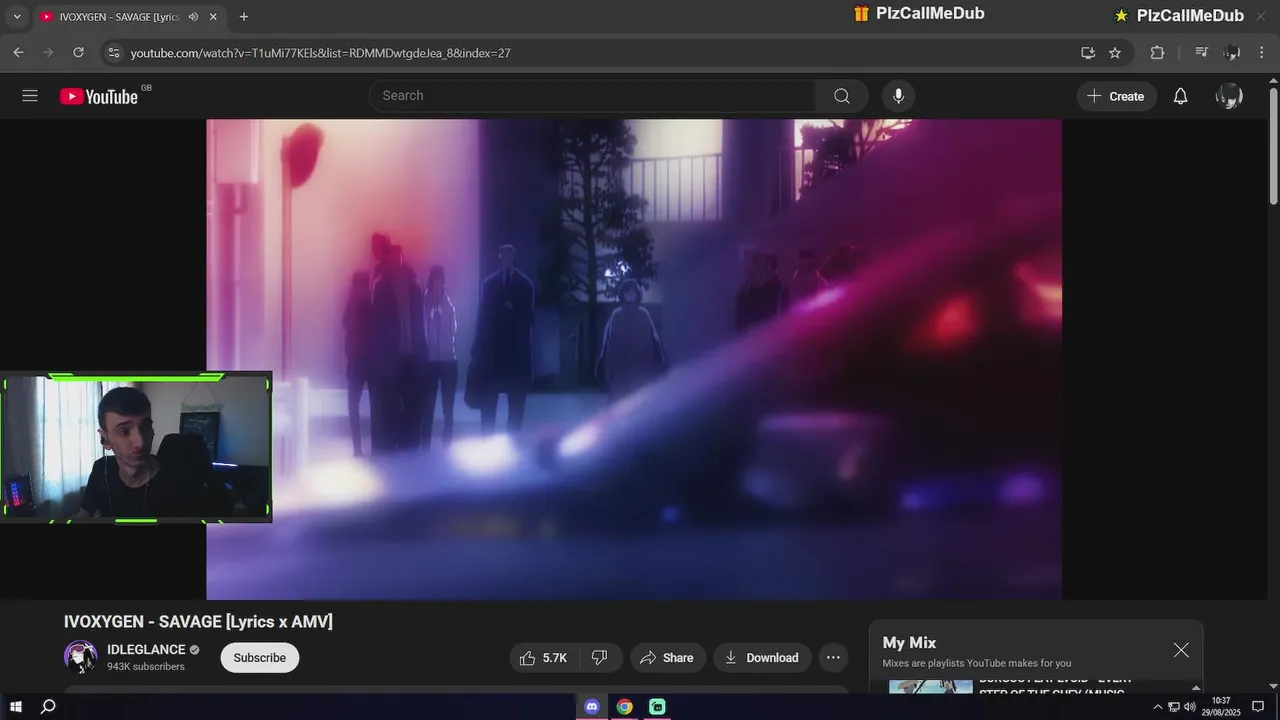The width and height of the screenshot is (1280, 720).
Task: Click the magnifier search button
Action: pos(842,96)
